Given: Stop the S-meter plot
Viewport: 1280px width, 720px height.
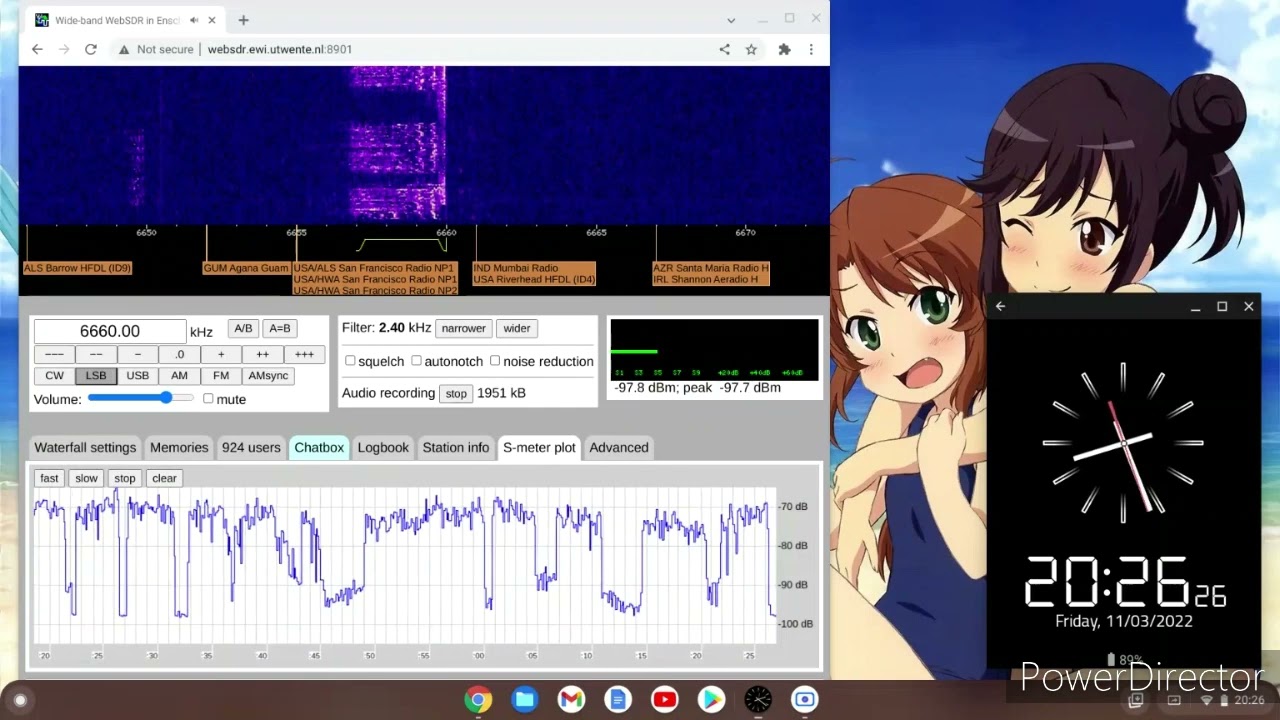Looking at the screenshot, I should [124, 478].
